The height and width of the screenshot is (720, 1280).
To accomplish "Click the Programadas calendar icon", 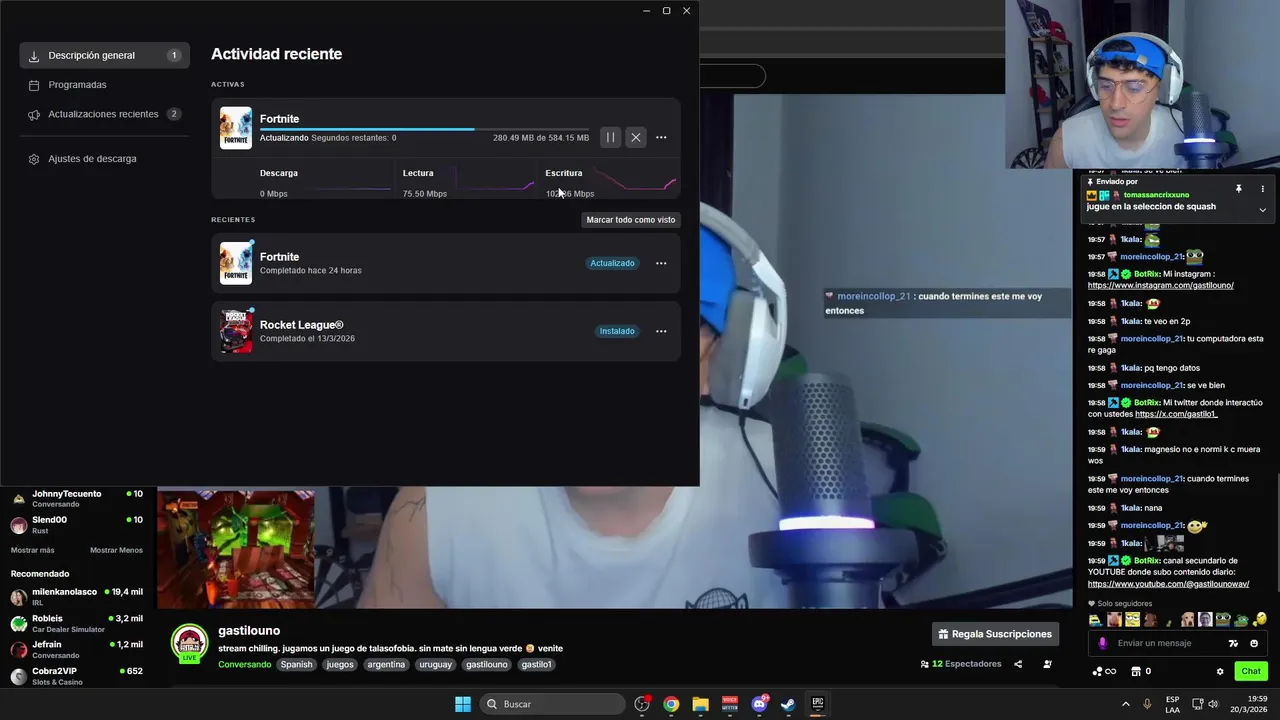I will click(x=34, y=85).
